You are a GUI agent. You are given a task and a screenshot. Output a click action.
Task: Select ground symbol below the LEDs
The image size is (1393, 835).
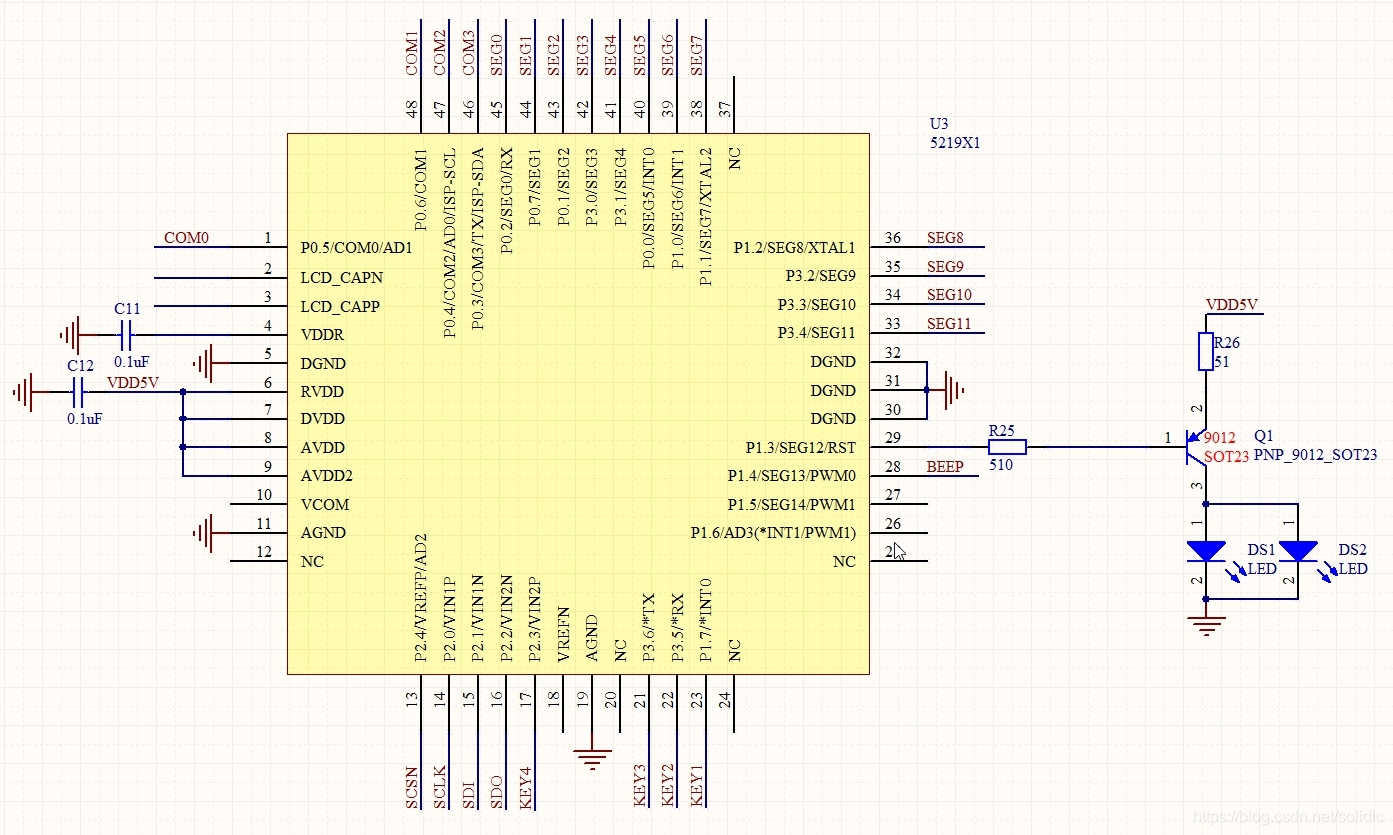click(1206, 627)
